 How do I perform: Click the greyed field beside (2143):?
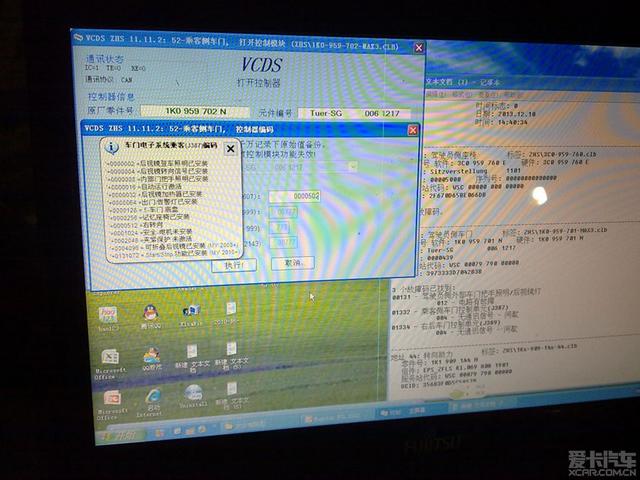(x=283, y=243)
